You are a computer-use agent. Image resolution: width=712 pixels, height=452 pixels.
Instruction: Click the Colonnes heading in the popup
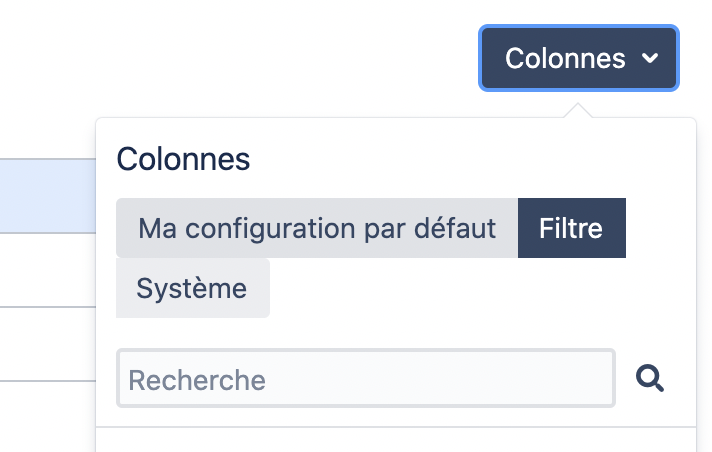[x=183, y=159]
